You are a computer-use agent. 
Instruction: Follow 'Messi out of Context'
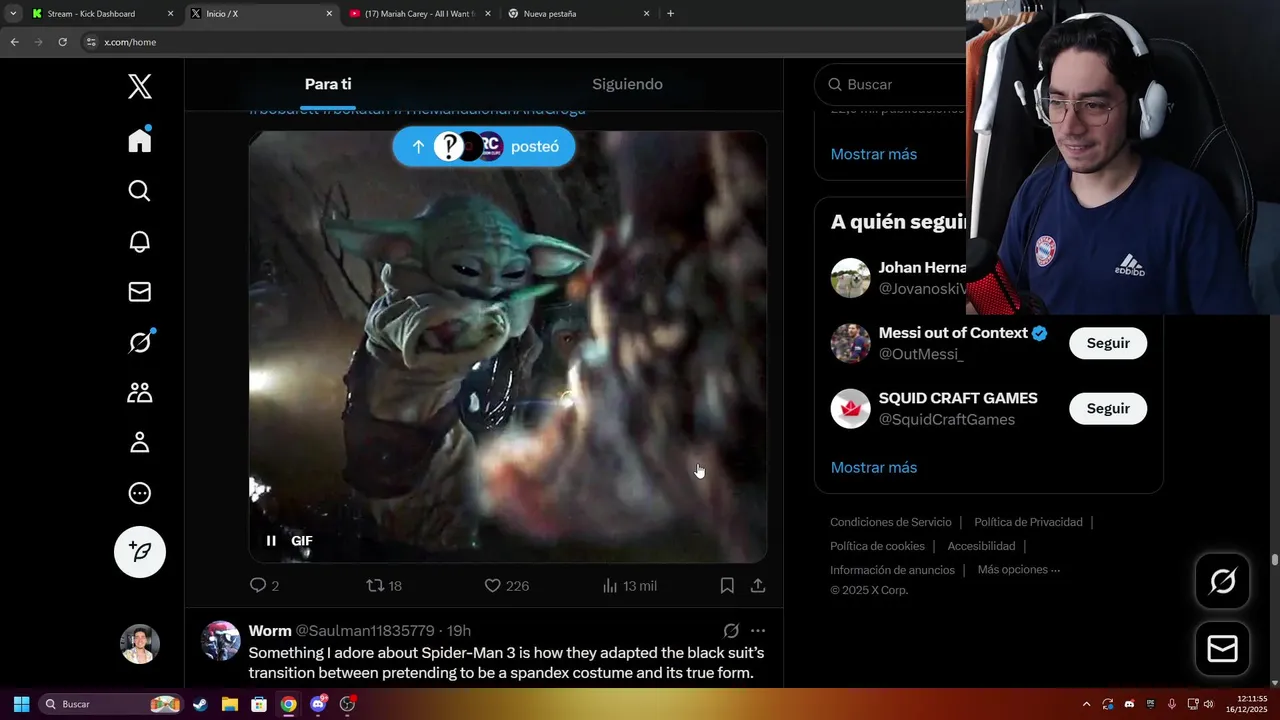coord(1108,344)
